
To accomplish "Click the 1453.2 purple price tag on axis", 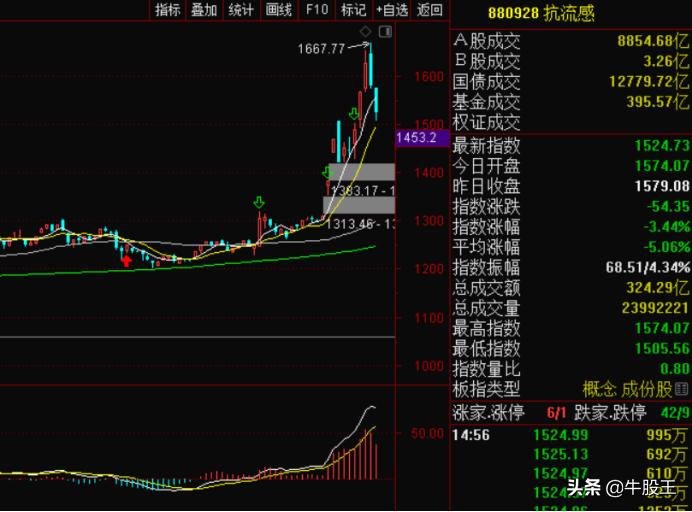I will coord(418,138).
